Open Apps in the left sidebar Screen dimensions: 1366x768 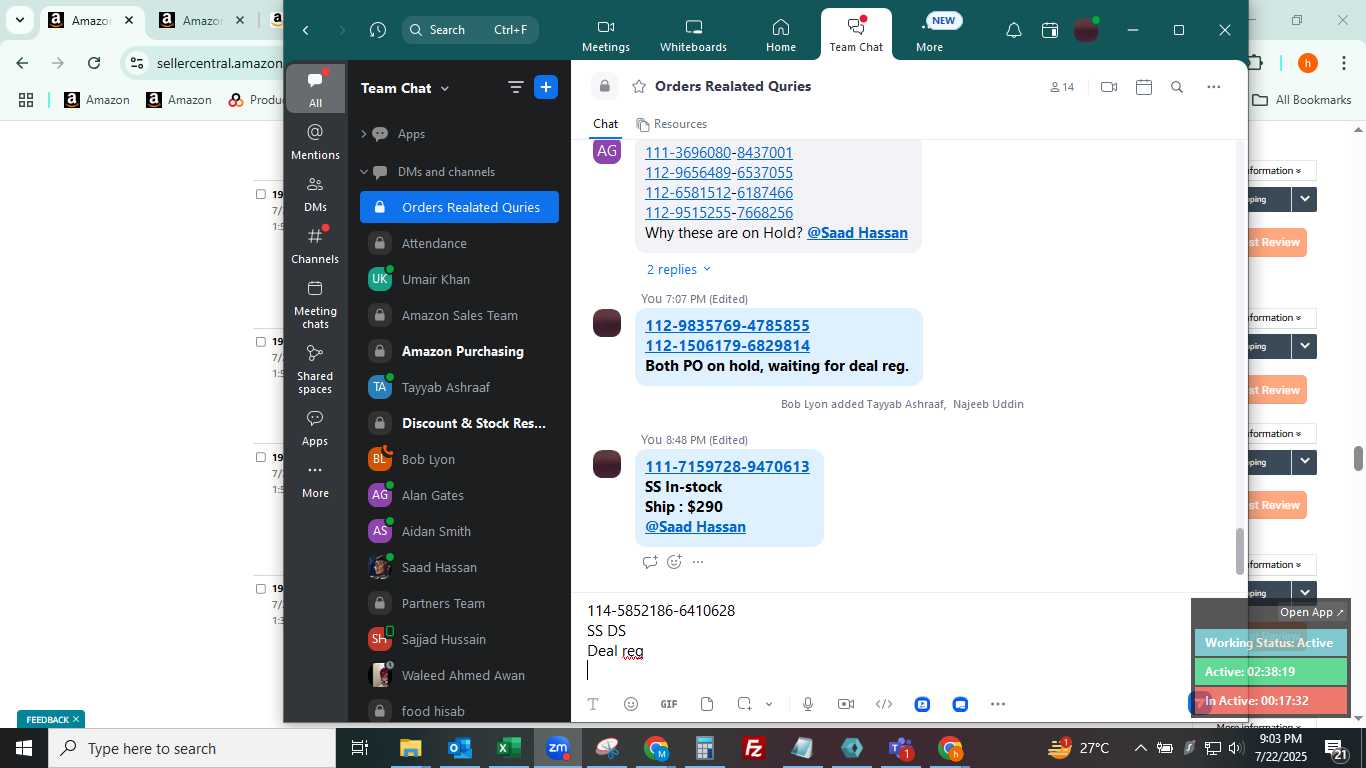315,427
